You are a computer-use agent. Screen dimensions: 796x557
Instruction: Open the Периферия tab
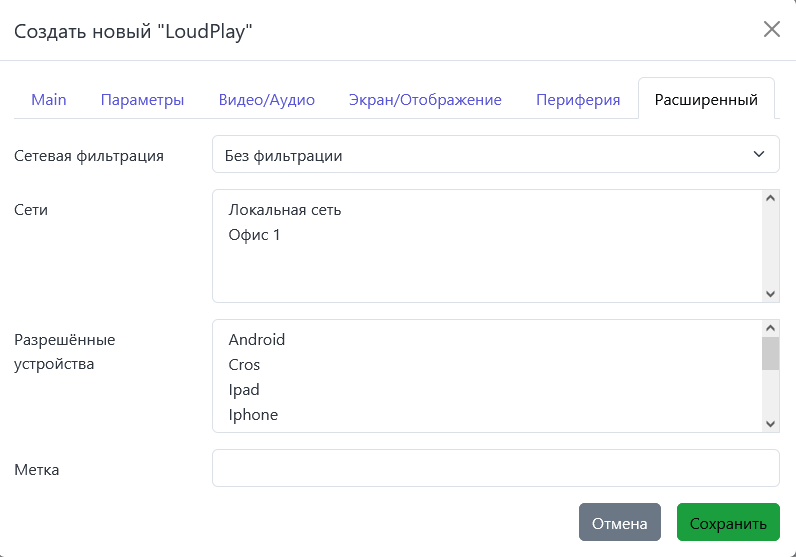[578, 100]
